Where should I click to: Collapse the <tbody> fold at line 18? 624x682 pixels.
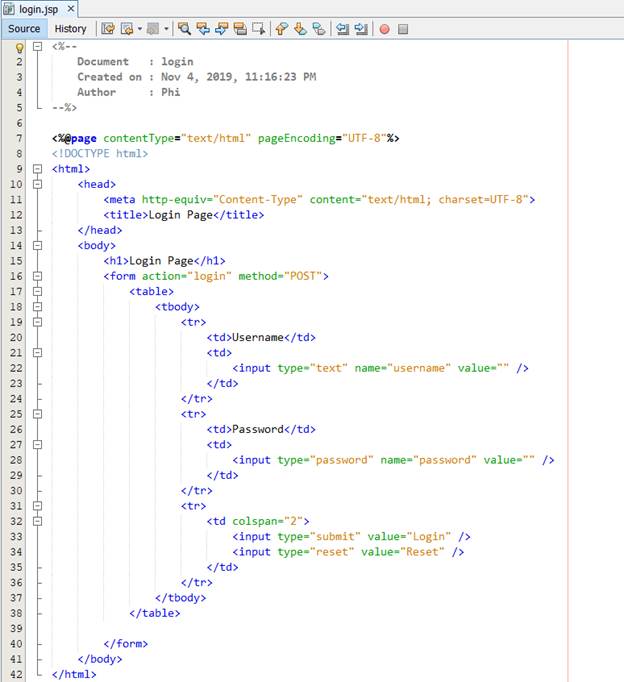pos(38,307)
